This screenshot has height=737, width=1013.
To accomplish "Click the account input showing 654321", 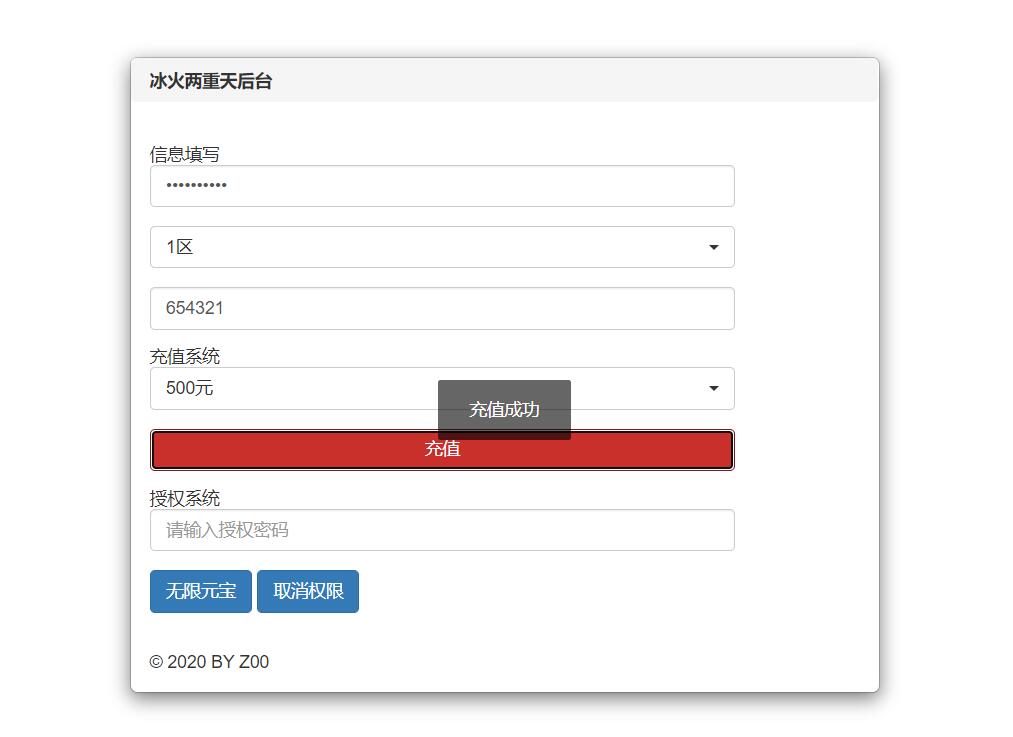I will point(442,308).
